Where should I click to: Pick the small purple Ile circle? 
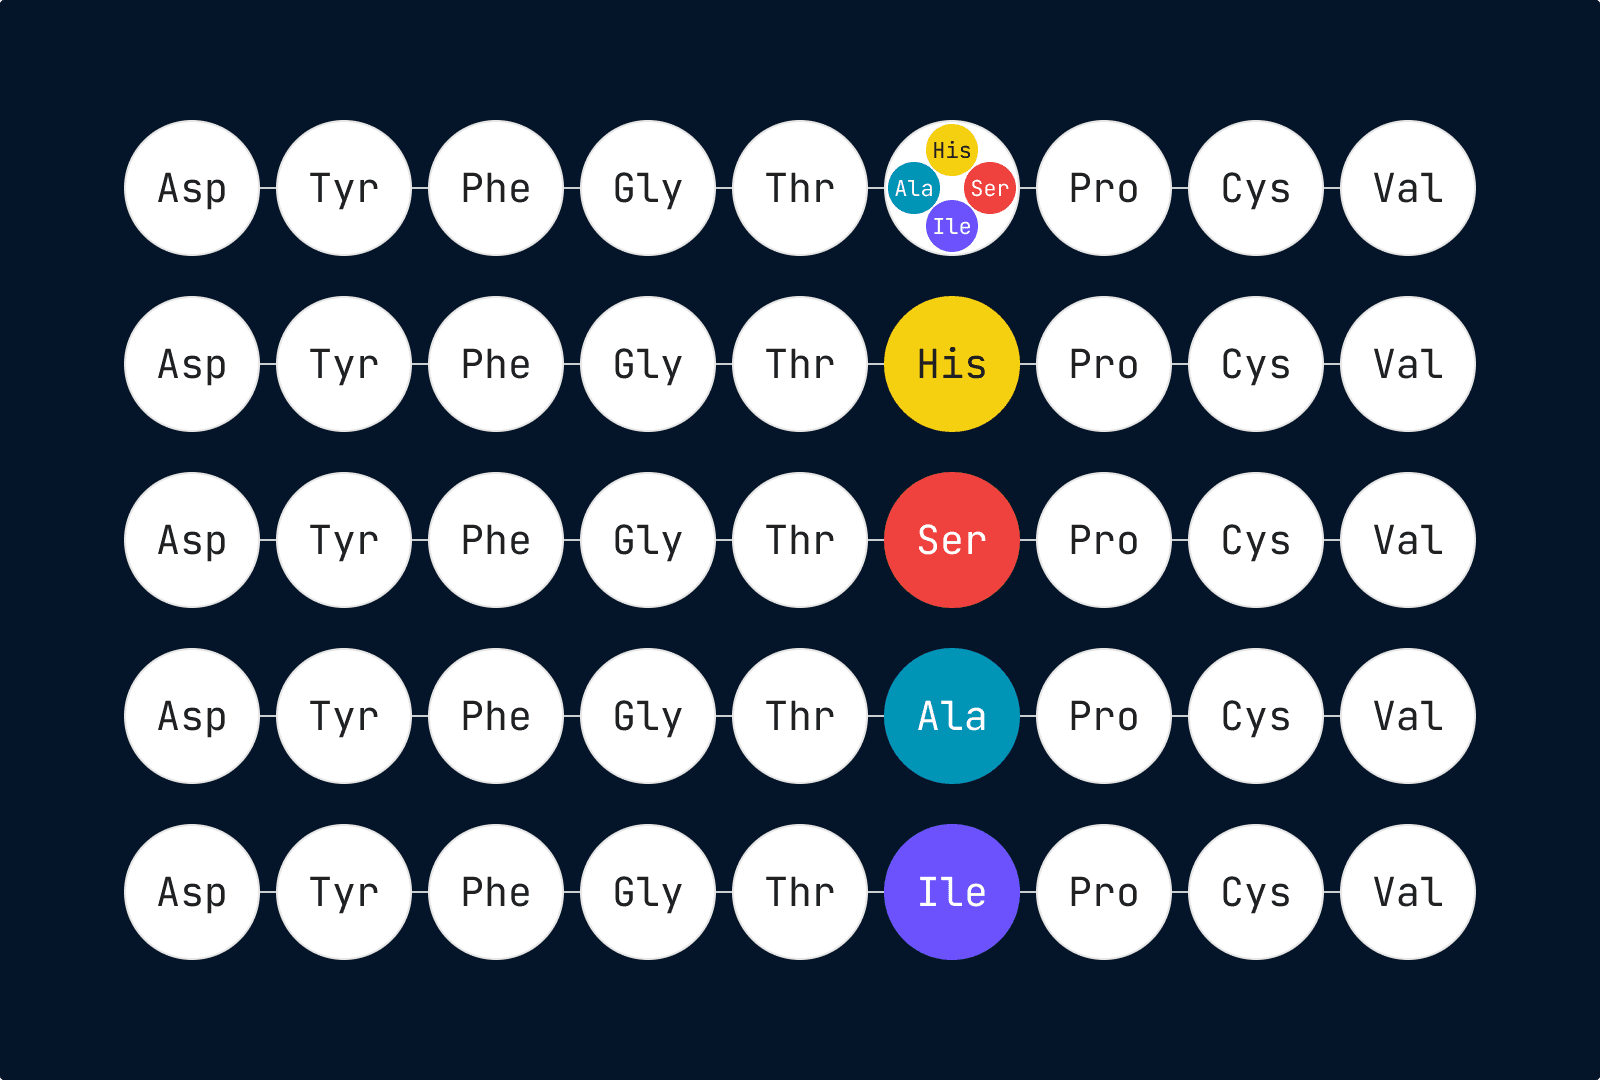coord(951,226)
